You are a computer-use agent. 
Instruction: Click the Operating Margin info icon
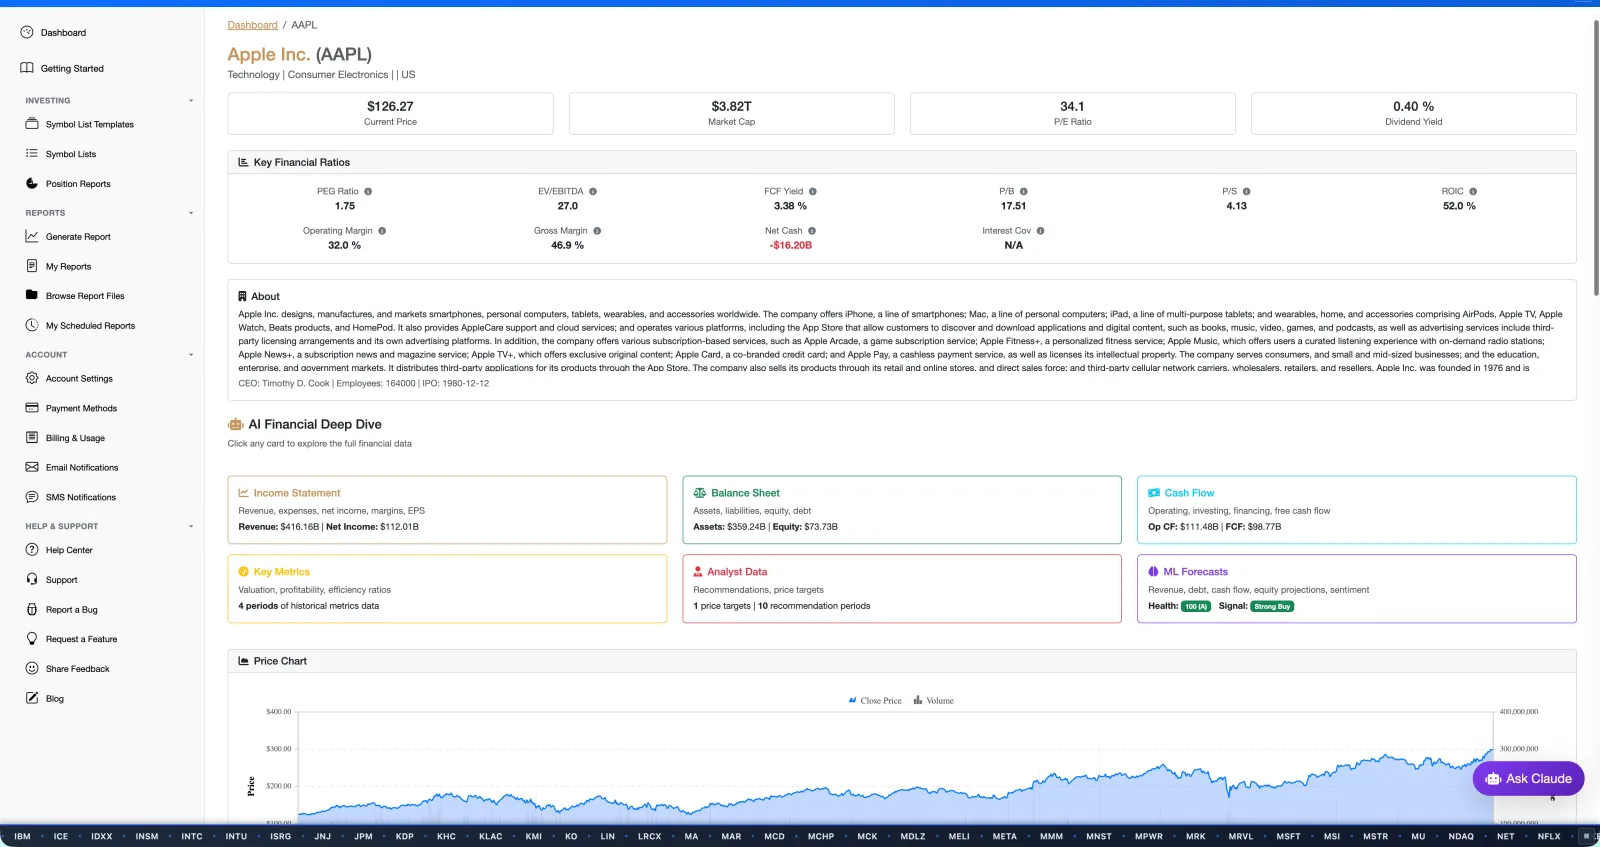[x=382, y=231]
